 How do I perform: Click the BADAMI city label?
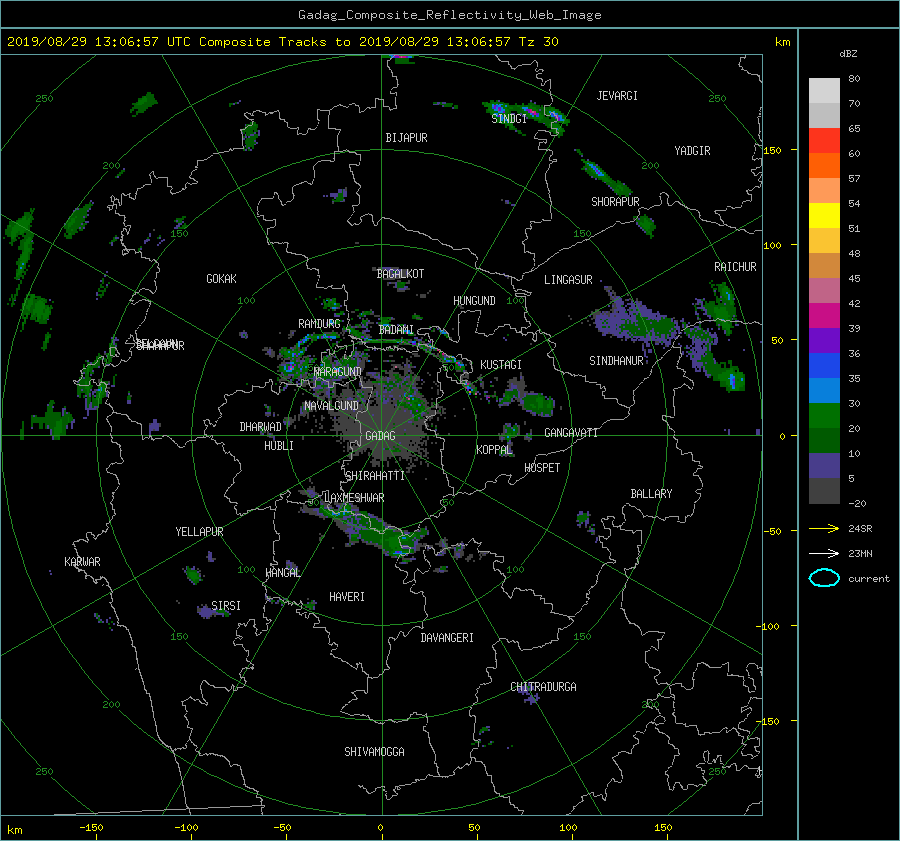click(x=396, y=330)
